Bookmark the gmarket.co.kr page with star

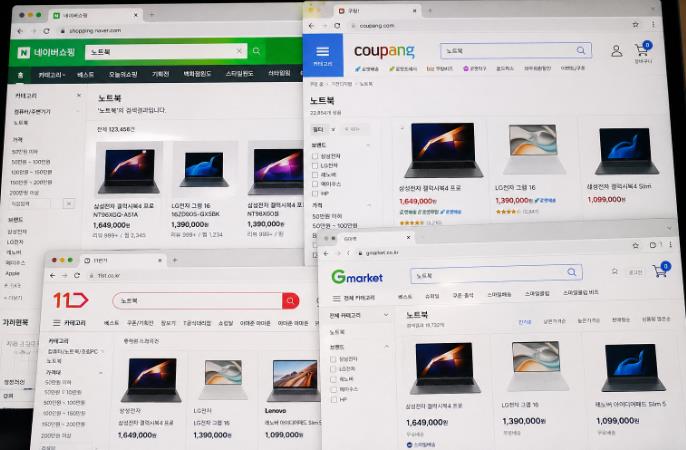tap(635, 246)
